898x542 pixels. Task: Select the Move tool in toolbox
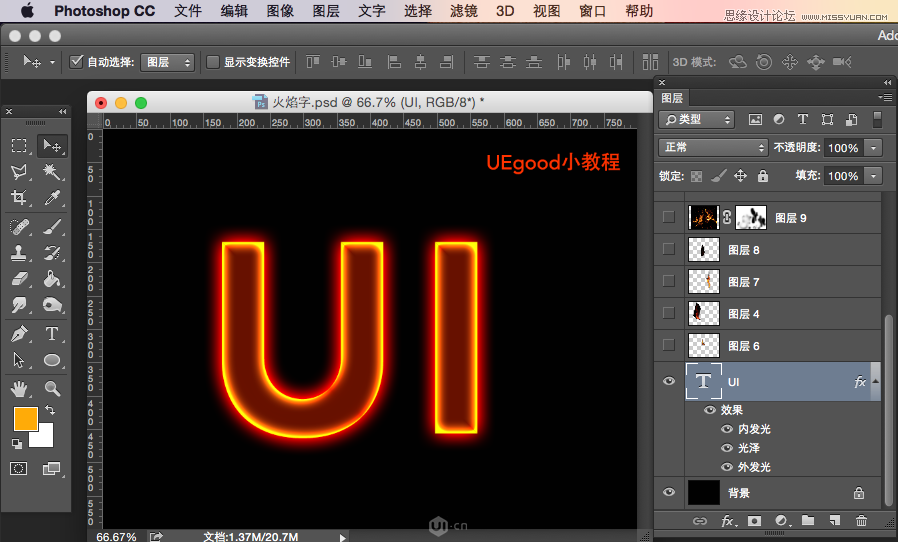point(52,146)
